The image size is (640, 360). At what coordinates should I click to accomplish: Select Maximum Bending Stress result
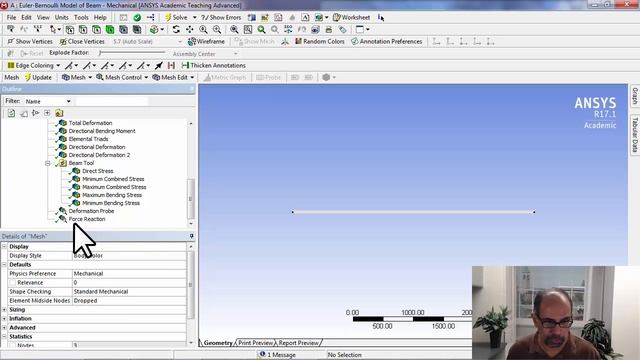pos(112,195)
